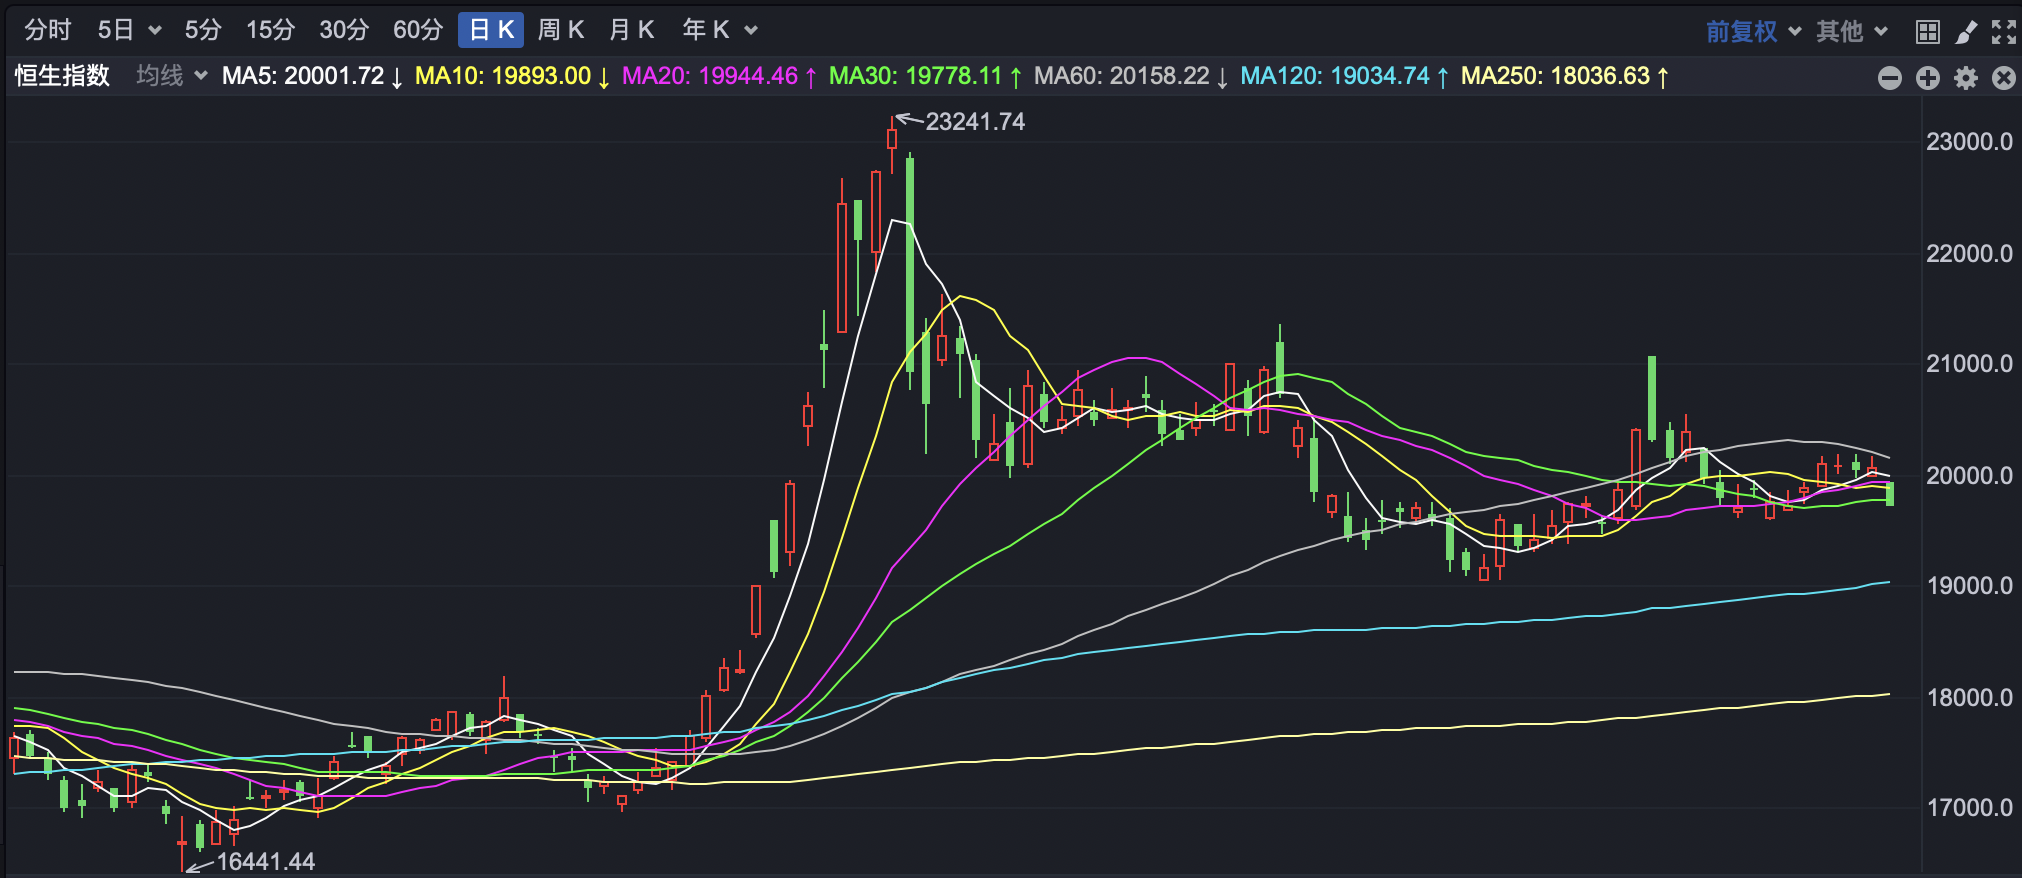Click the 21000.0 price axis label
2022x878 pixels.
point(1969,364)
